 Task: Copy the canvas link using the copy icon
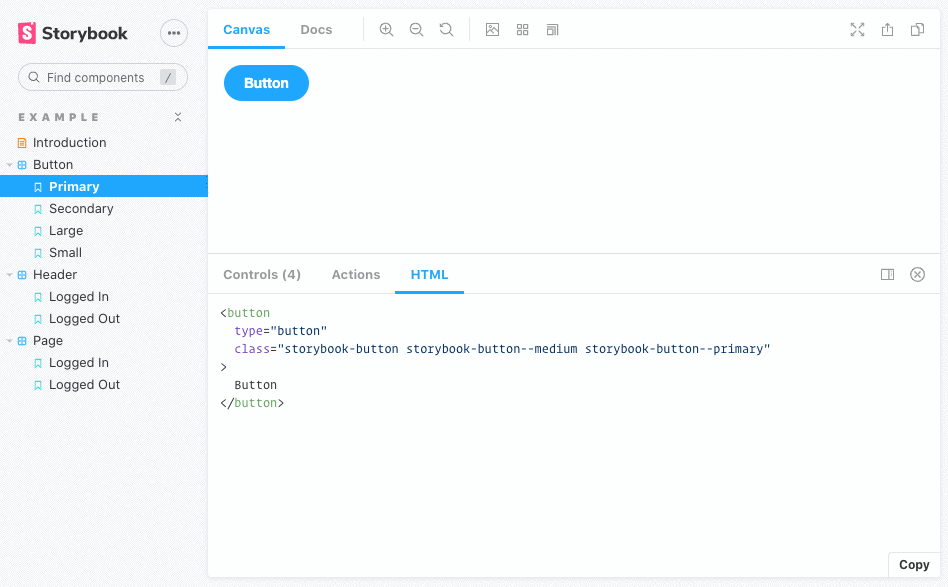point(917,30)
